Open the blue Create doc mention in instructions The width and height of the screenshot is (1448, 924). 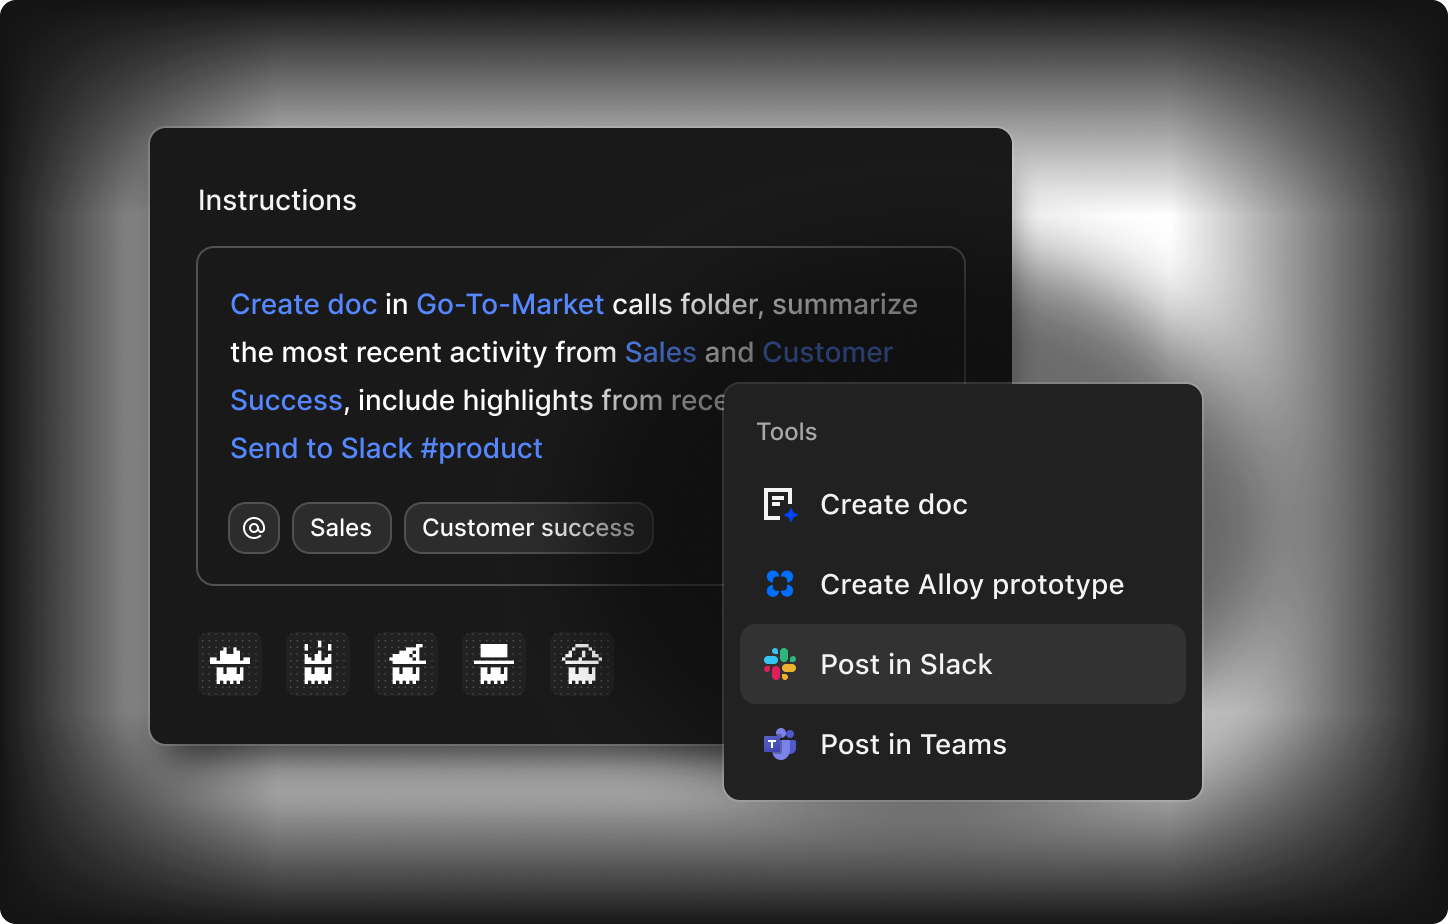point(304,304)
